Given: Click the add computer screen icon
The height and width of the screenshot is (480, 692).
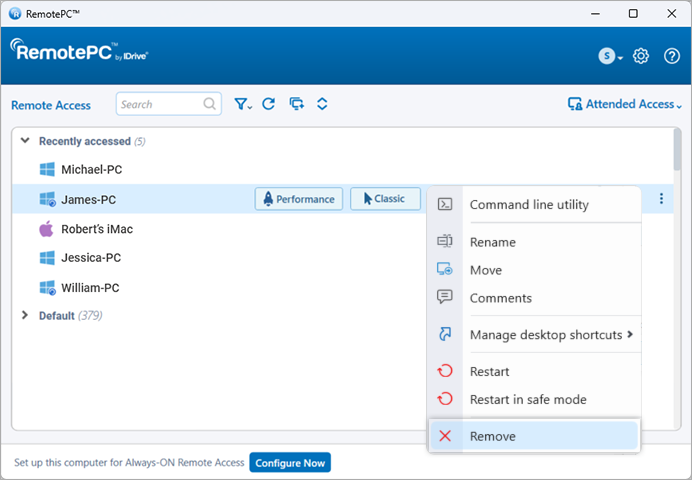Looking at the screenshot, I should (x=296, y=104).
